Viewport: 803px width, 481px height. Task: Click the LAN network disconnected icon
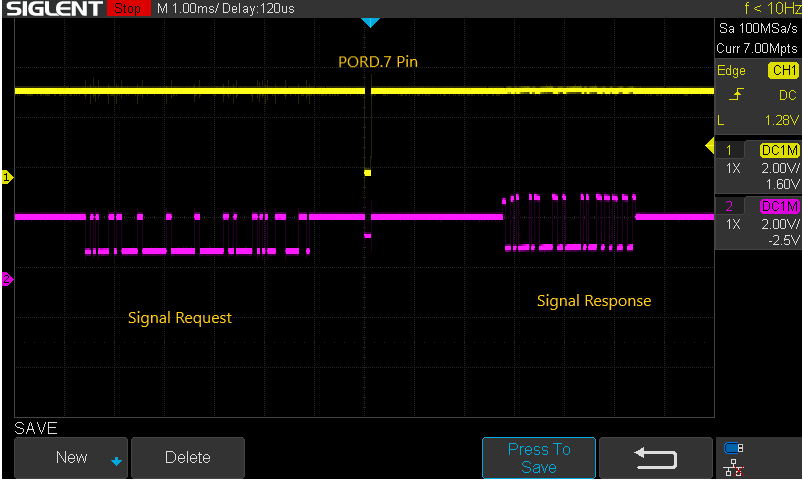(734, 468)
